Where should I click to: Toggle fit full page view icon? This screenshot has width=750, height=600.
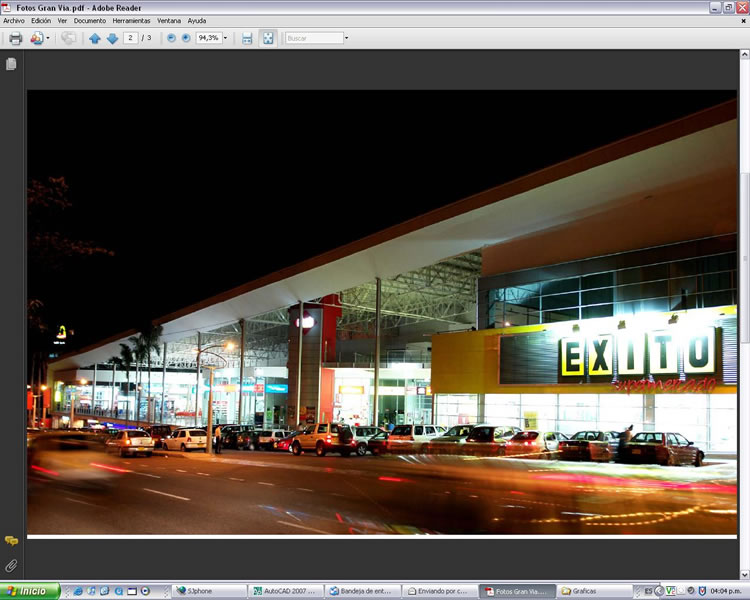point(268,38)
